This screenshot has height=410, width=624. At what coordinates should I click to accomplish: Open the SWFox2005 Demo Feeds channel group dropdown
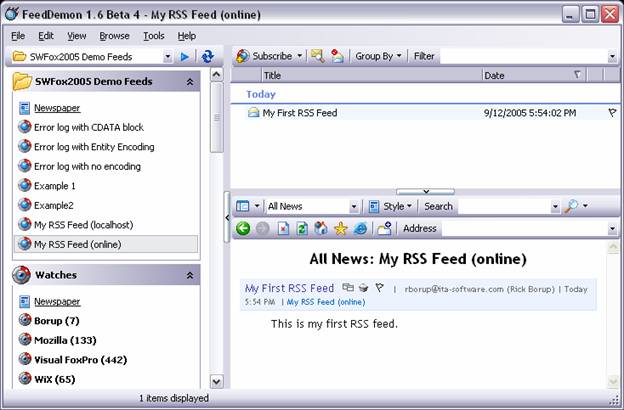[x=168, y=57]
